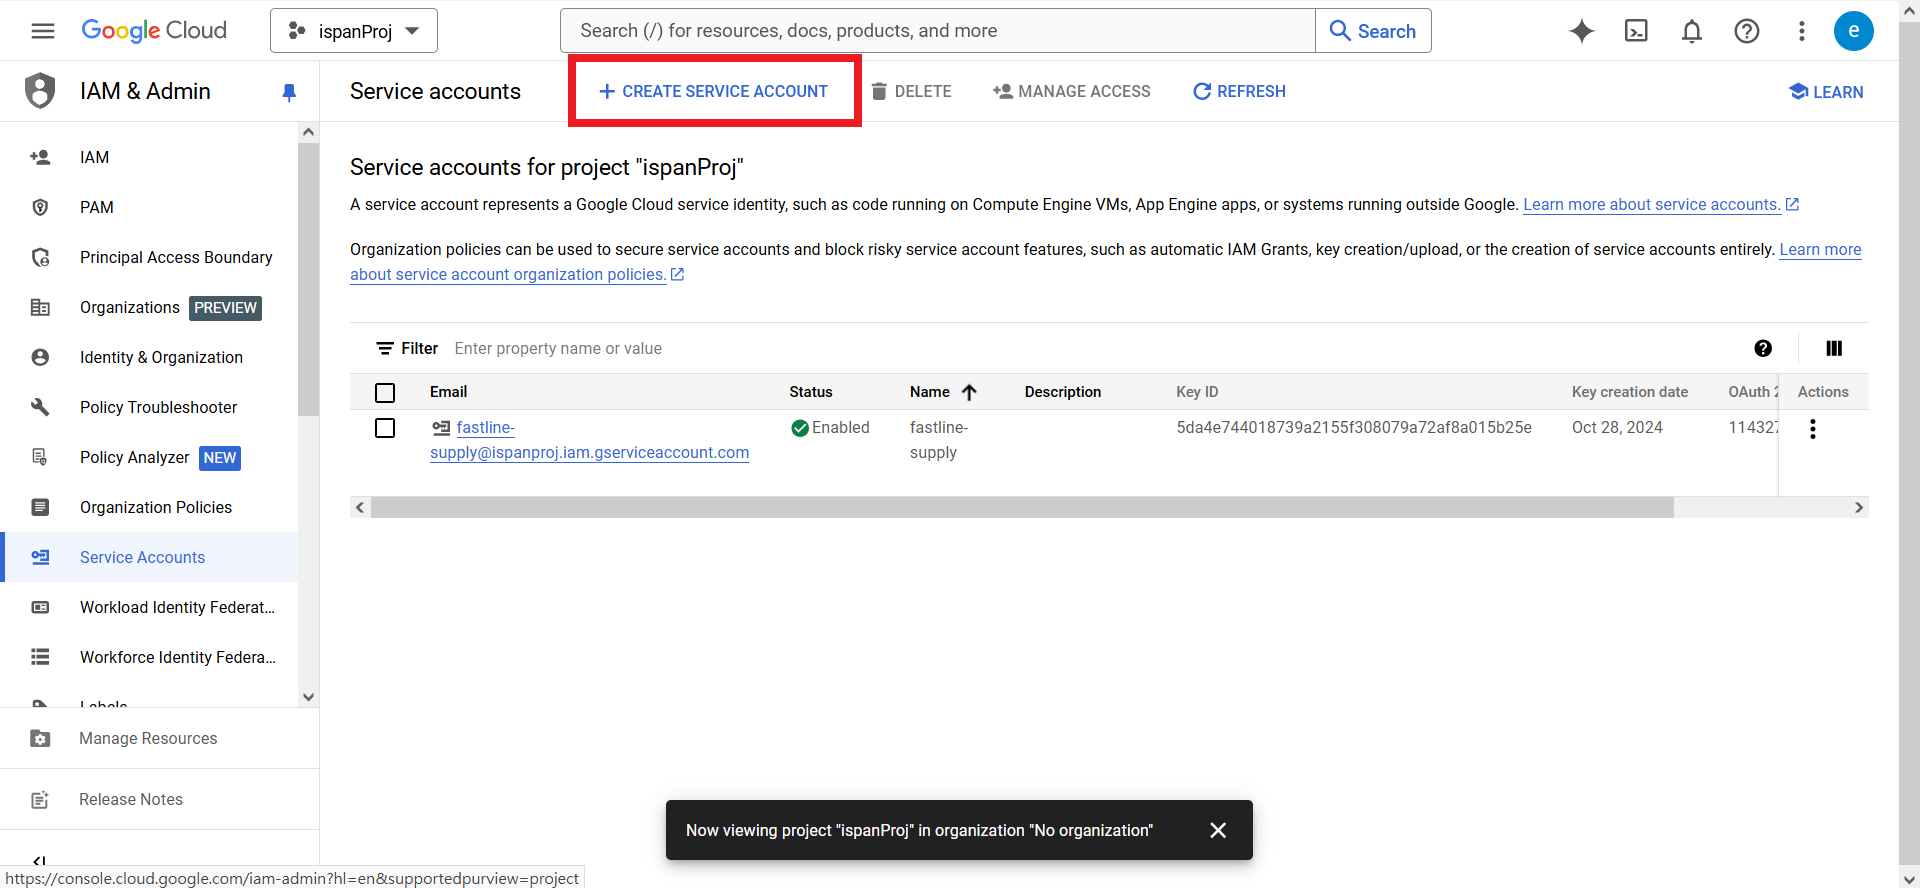Click the sidebar scrollbar up arrow
The height and width of the screenshot is (888, 1920).
click(308, 132)
